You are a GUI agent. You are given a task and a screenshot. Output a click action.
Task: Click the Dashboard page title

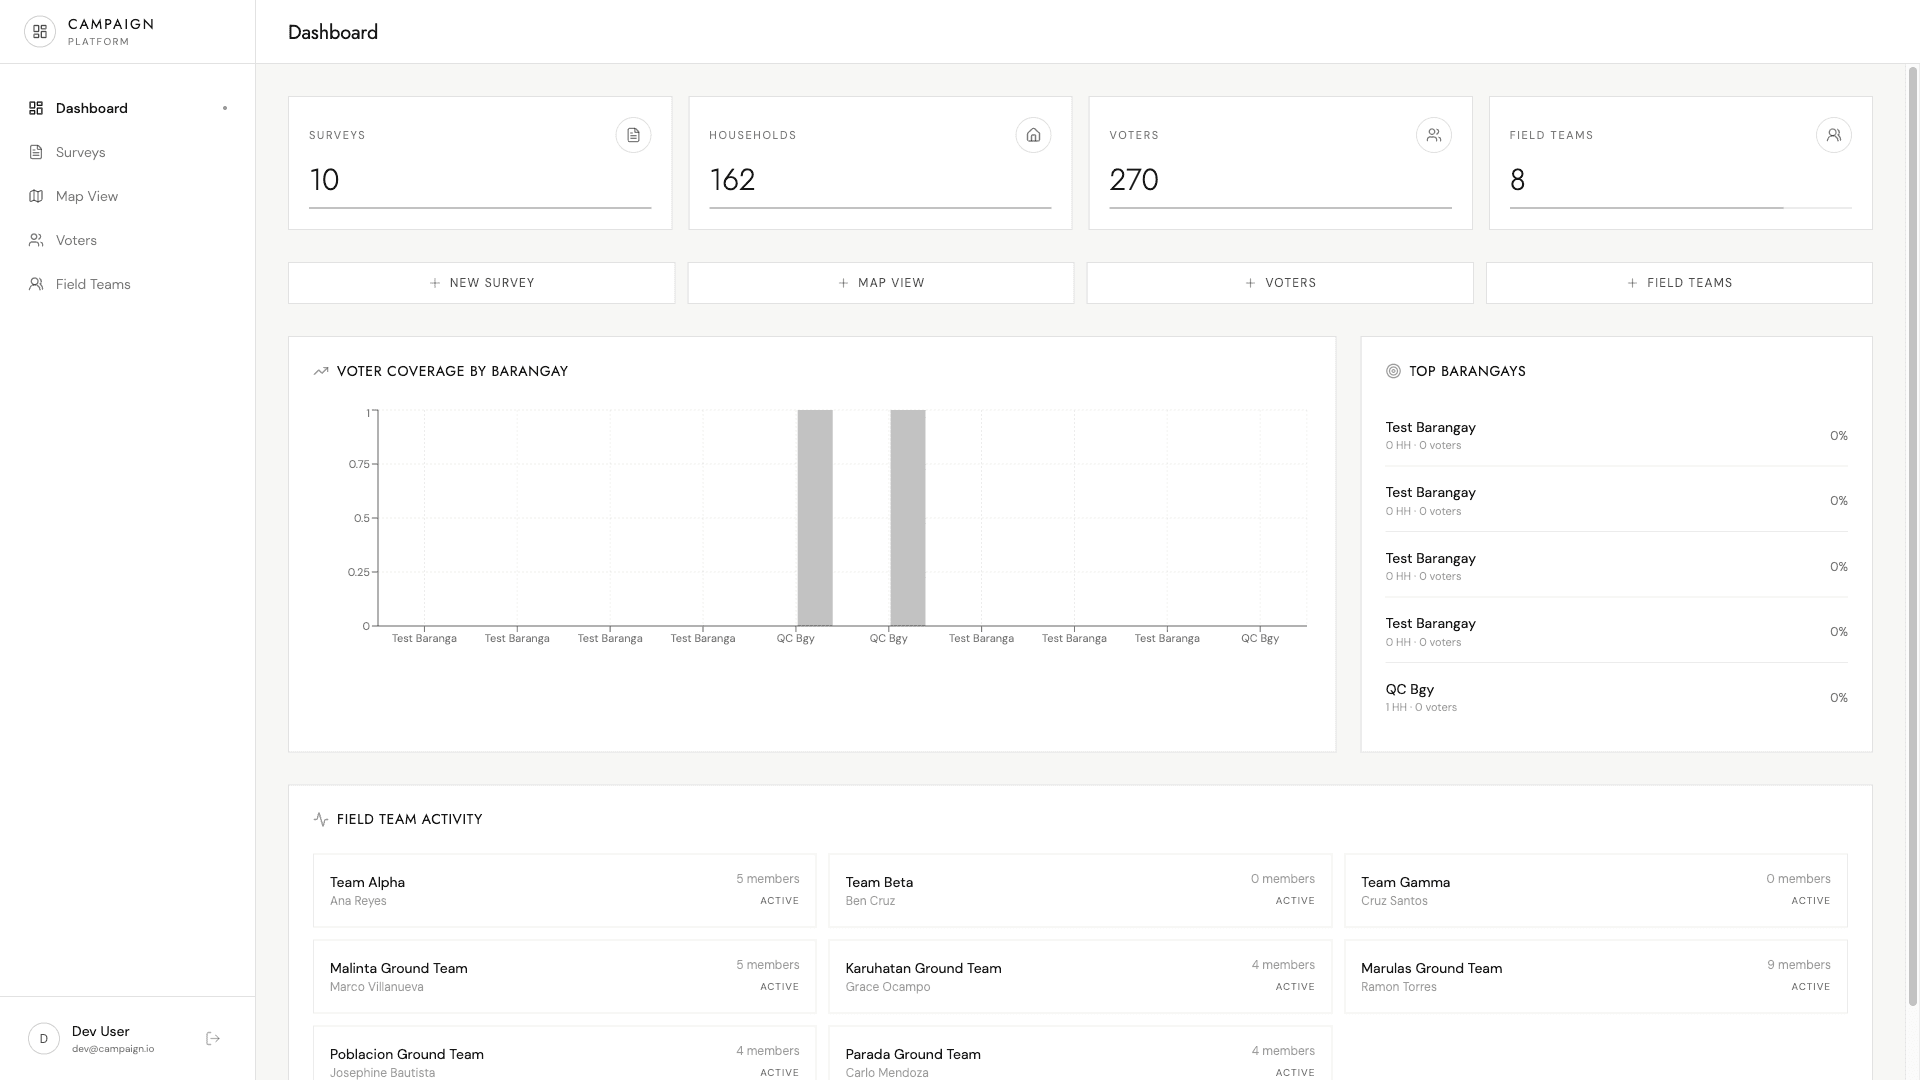(333, 32)
